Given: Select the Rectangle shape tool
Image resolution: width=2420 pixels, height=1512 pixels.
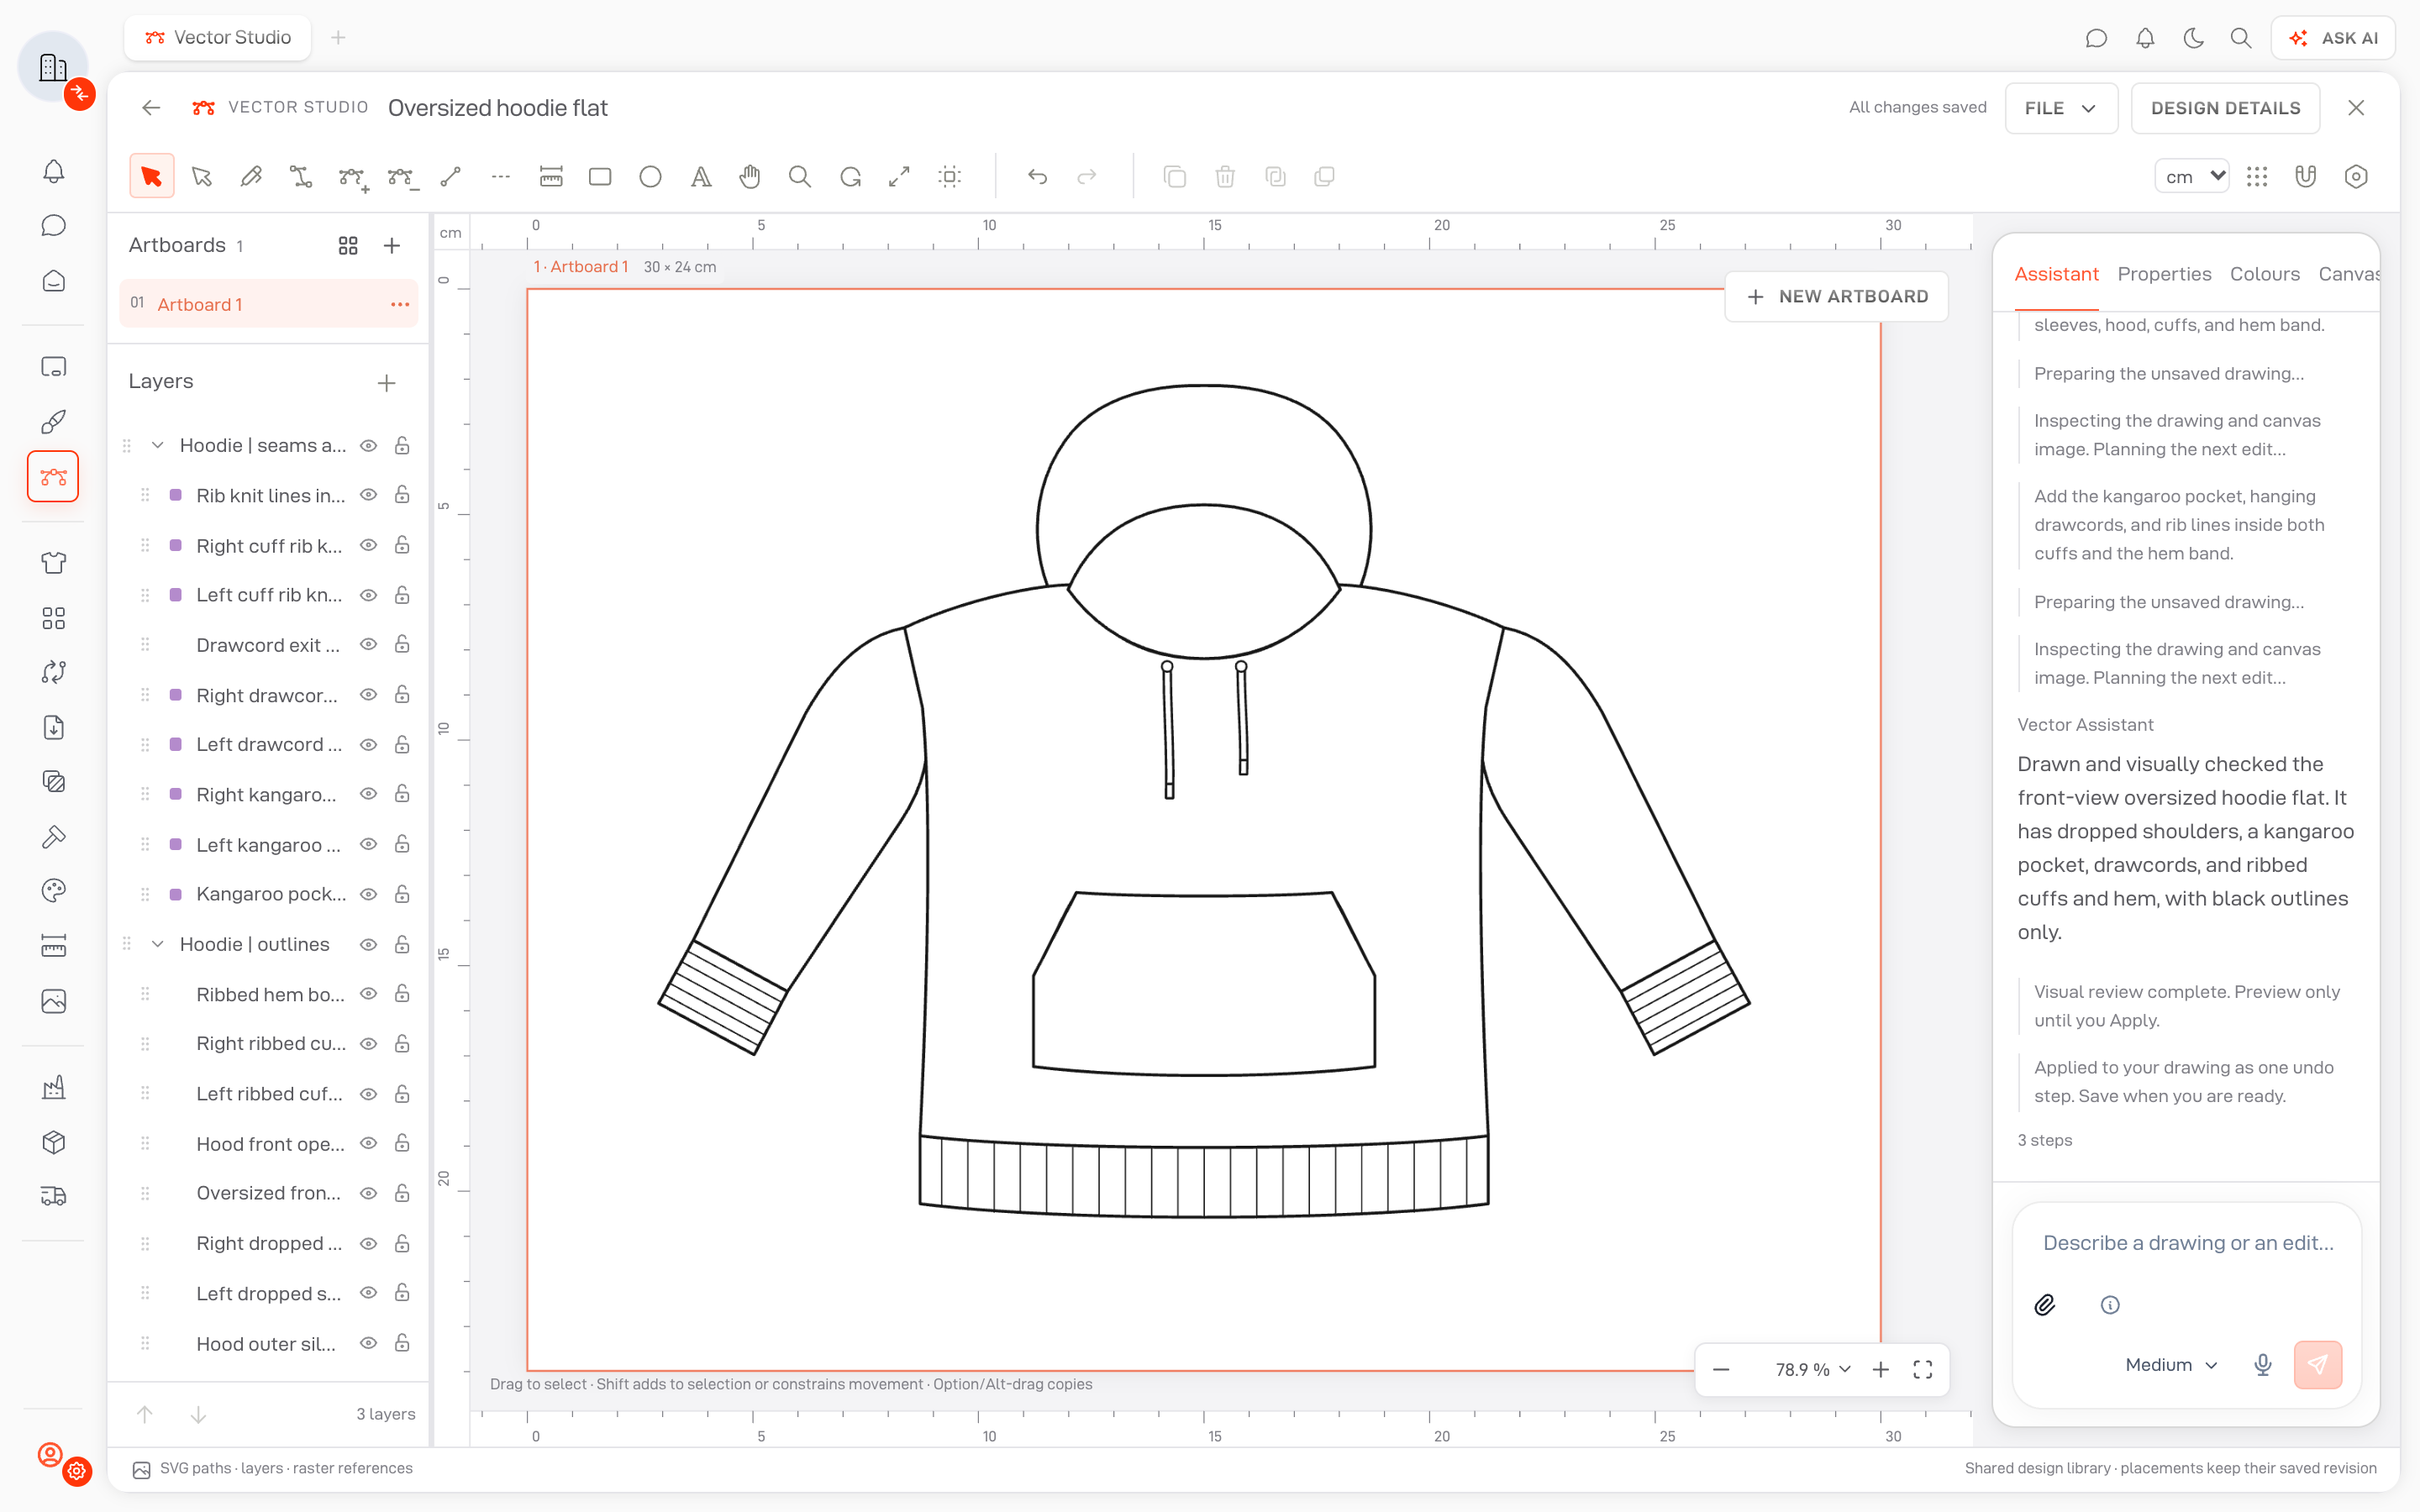Looking at the screenshot, I should coord(600,177).
